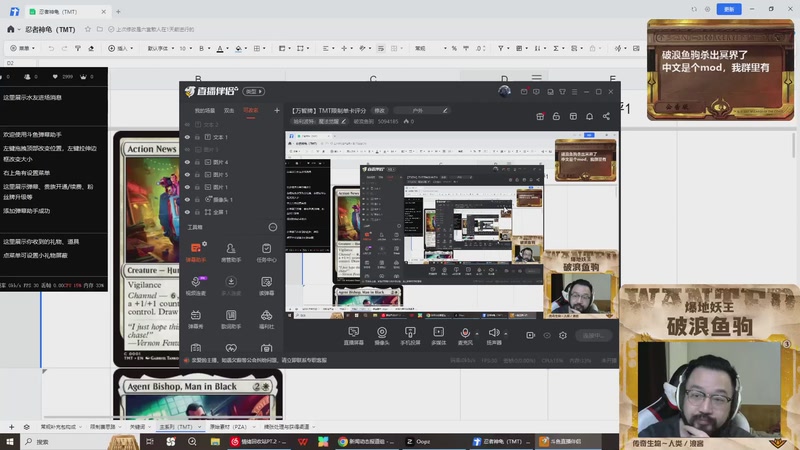Open the 任务中心 tool
800x450 pixels.
266,252
